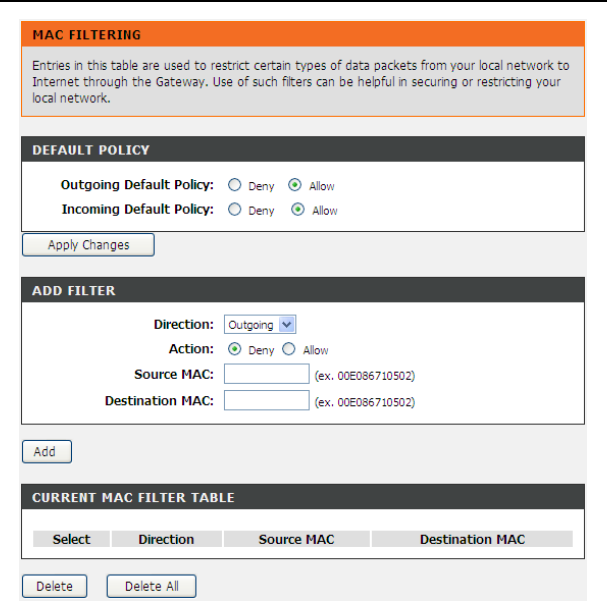Click the Delete All button
The image size is (607, 601).
(151, 586)
